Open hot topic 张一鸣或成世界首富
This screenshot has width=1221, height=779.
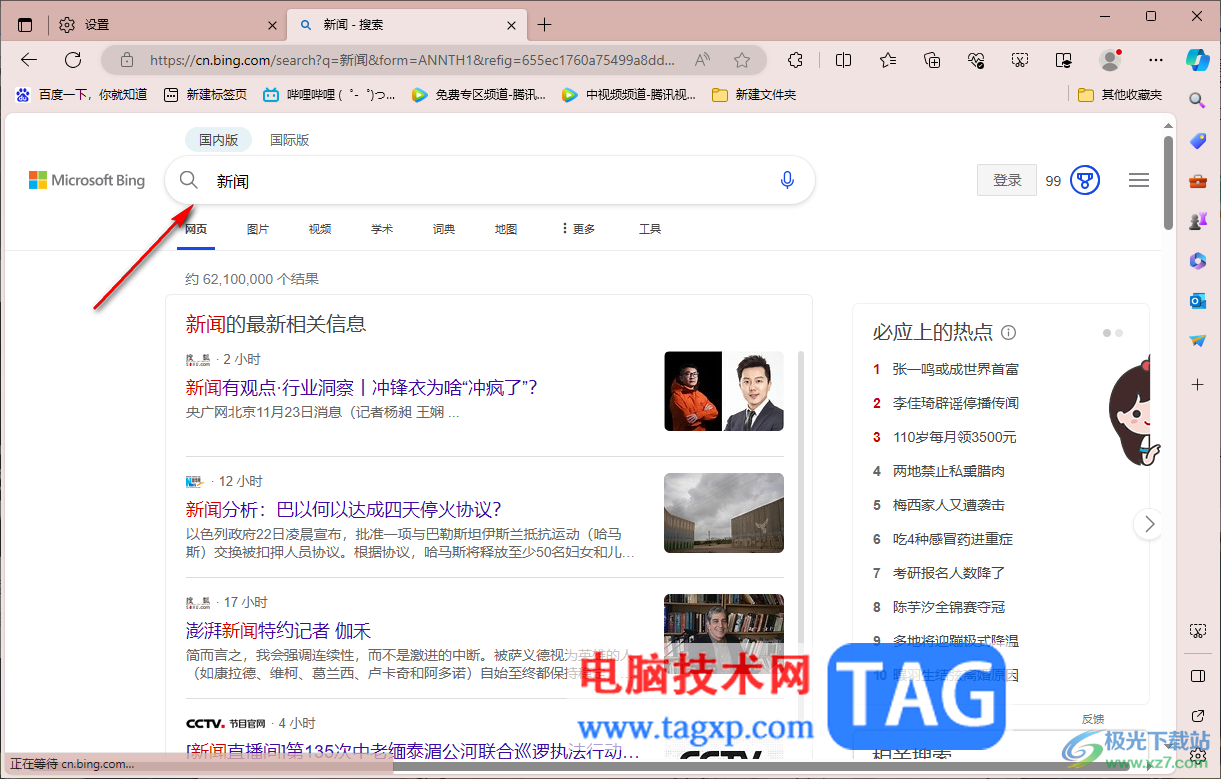(x=956, y=369)
